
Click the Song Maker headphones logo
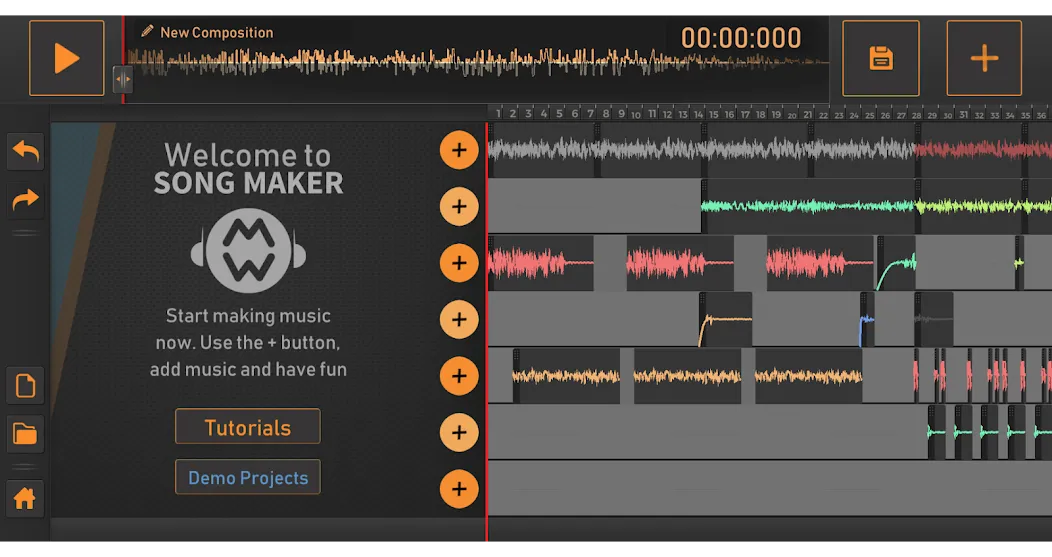click(x=248, y=250)
